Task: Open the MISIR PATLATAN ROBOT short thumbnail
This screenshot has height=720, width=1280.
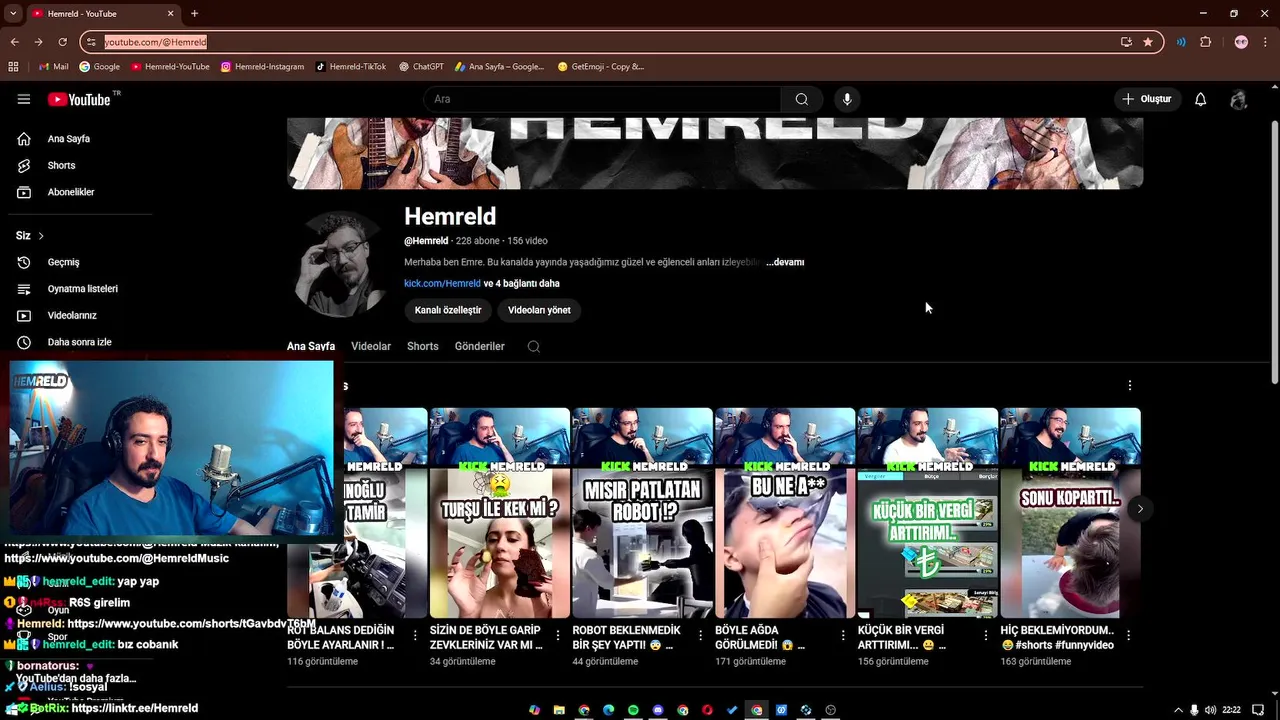Action: pyautogui.click(x=642, y=513)
